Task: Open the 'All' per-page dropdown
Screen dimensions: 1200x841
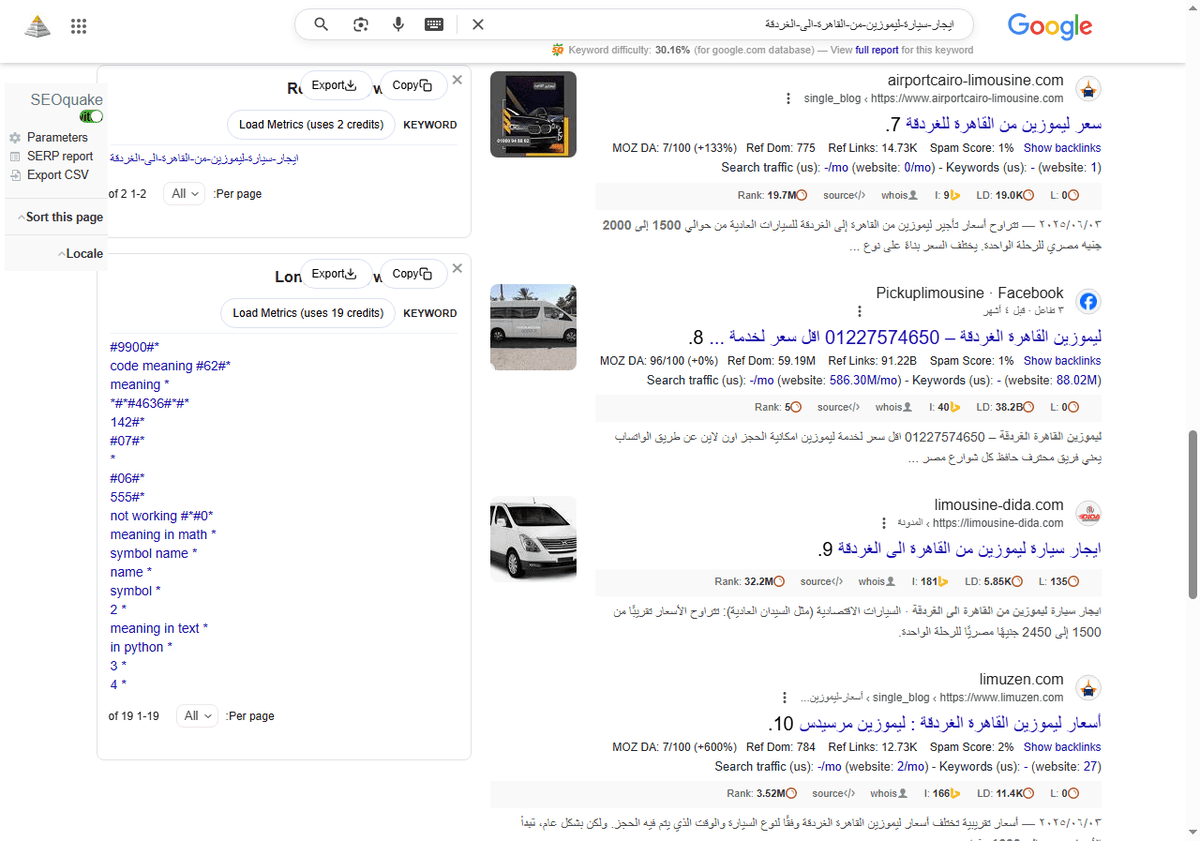Action: (x=184, y=193)
